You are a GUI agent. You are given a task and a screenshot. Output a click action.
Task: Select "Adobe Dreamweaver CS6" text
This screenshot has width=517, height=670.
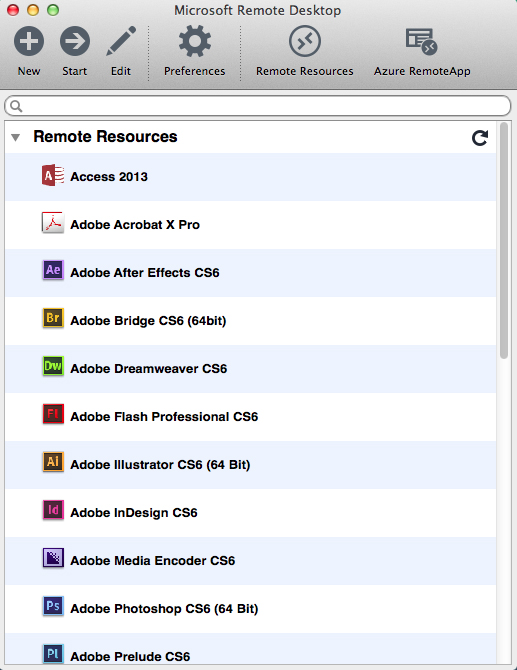pyautogui.click(x=149, y=368)
